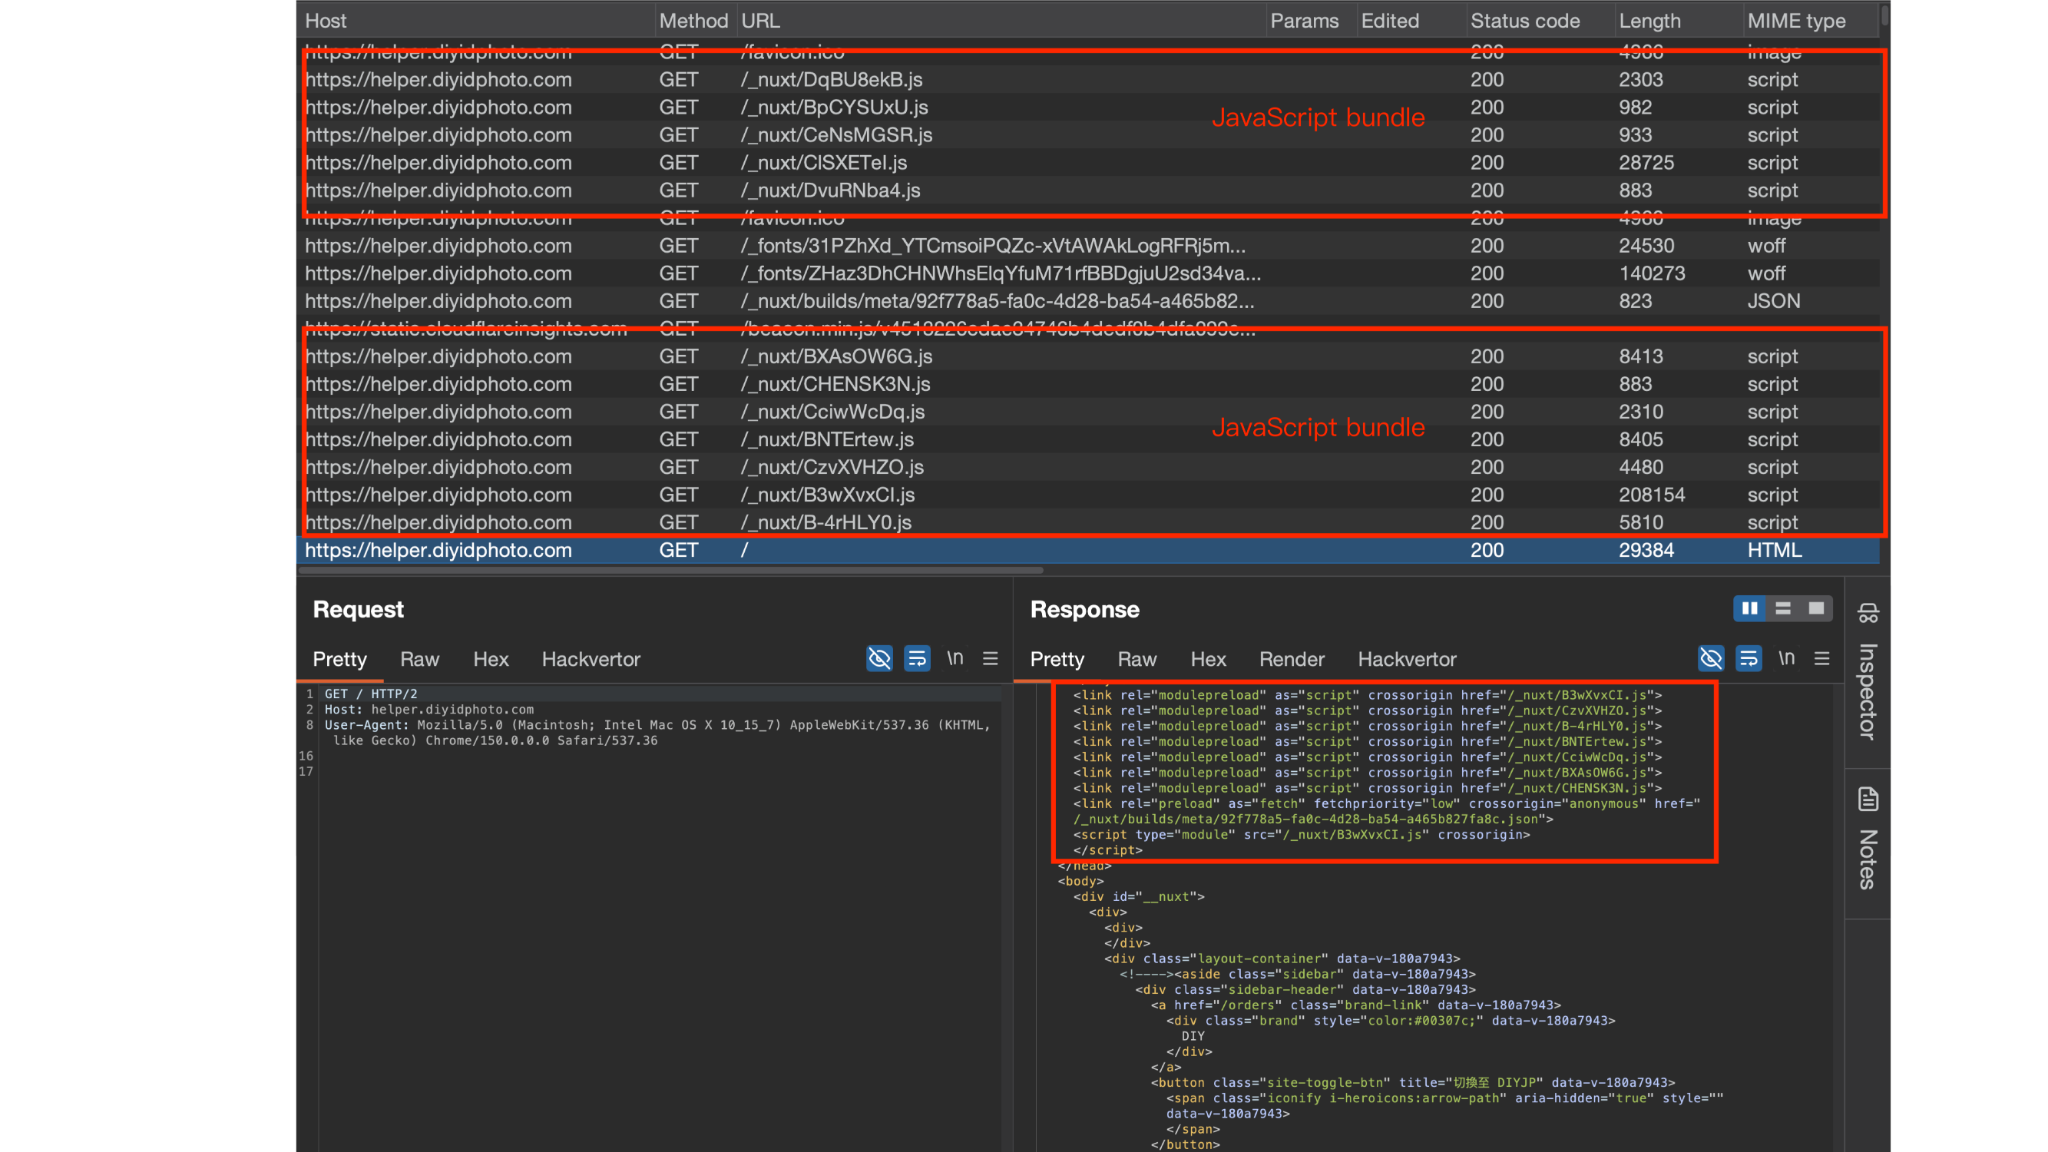The width and height of the screenshot is (2048, 1152).
Task: Toggle the \n non-printable characters button in Request panel
Action: [955, 658]
